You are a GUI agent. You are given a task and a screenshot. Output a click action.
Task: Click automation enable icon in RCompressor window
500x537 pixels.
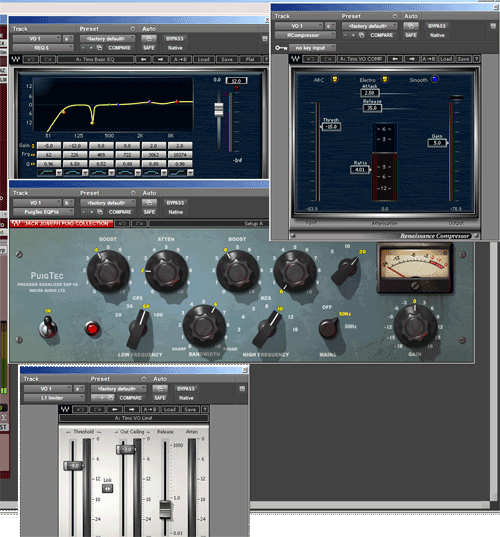click(x=411, y=26)
